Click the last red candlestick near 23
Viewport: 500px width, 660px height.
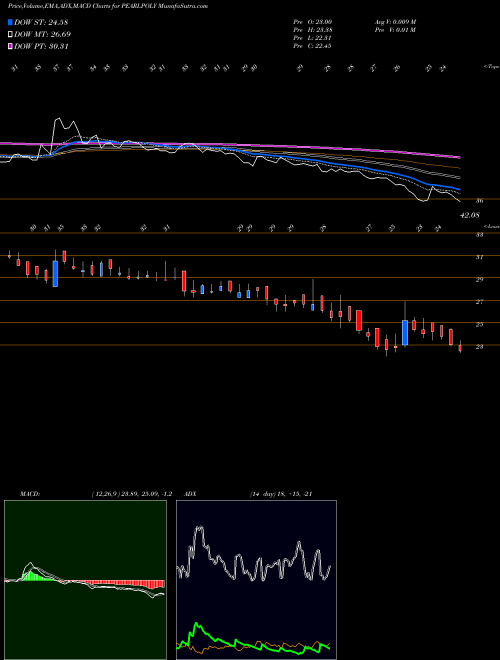(x=460, y=348)
